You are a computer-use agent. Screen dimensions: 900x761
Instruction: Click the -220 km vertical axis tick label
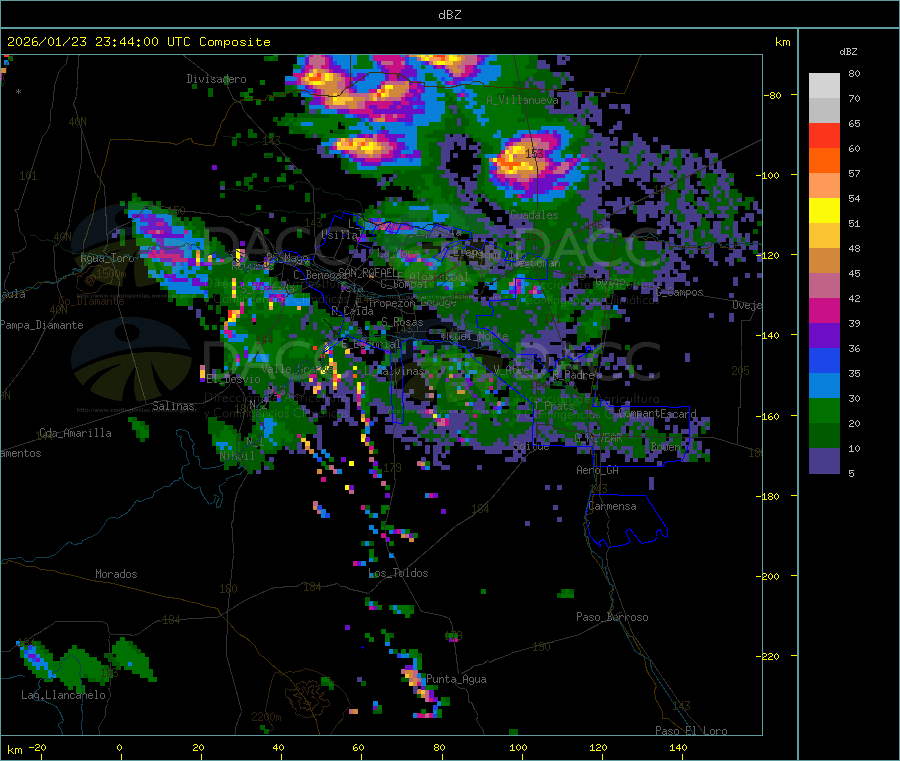tap(767, 656)
